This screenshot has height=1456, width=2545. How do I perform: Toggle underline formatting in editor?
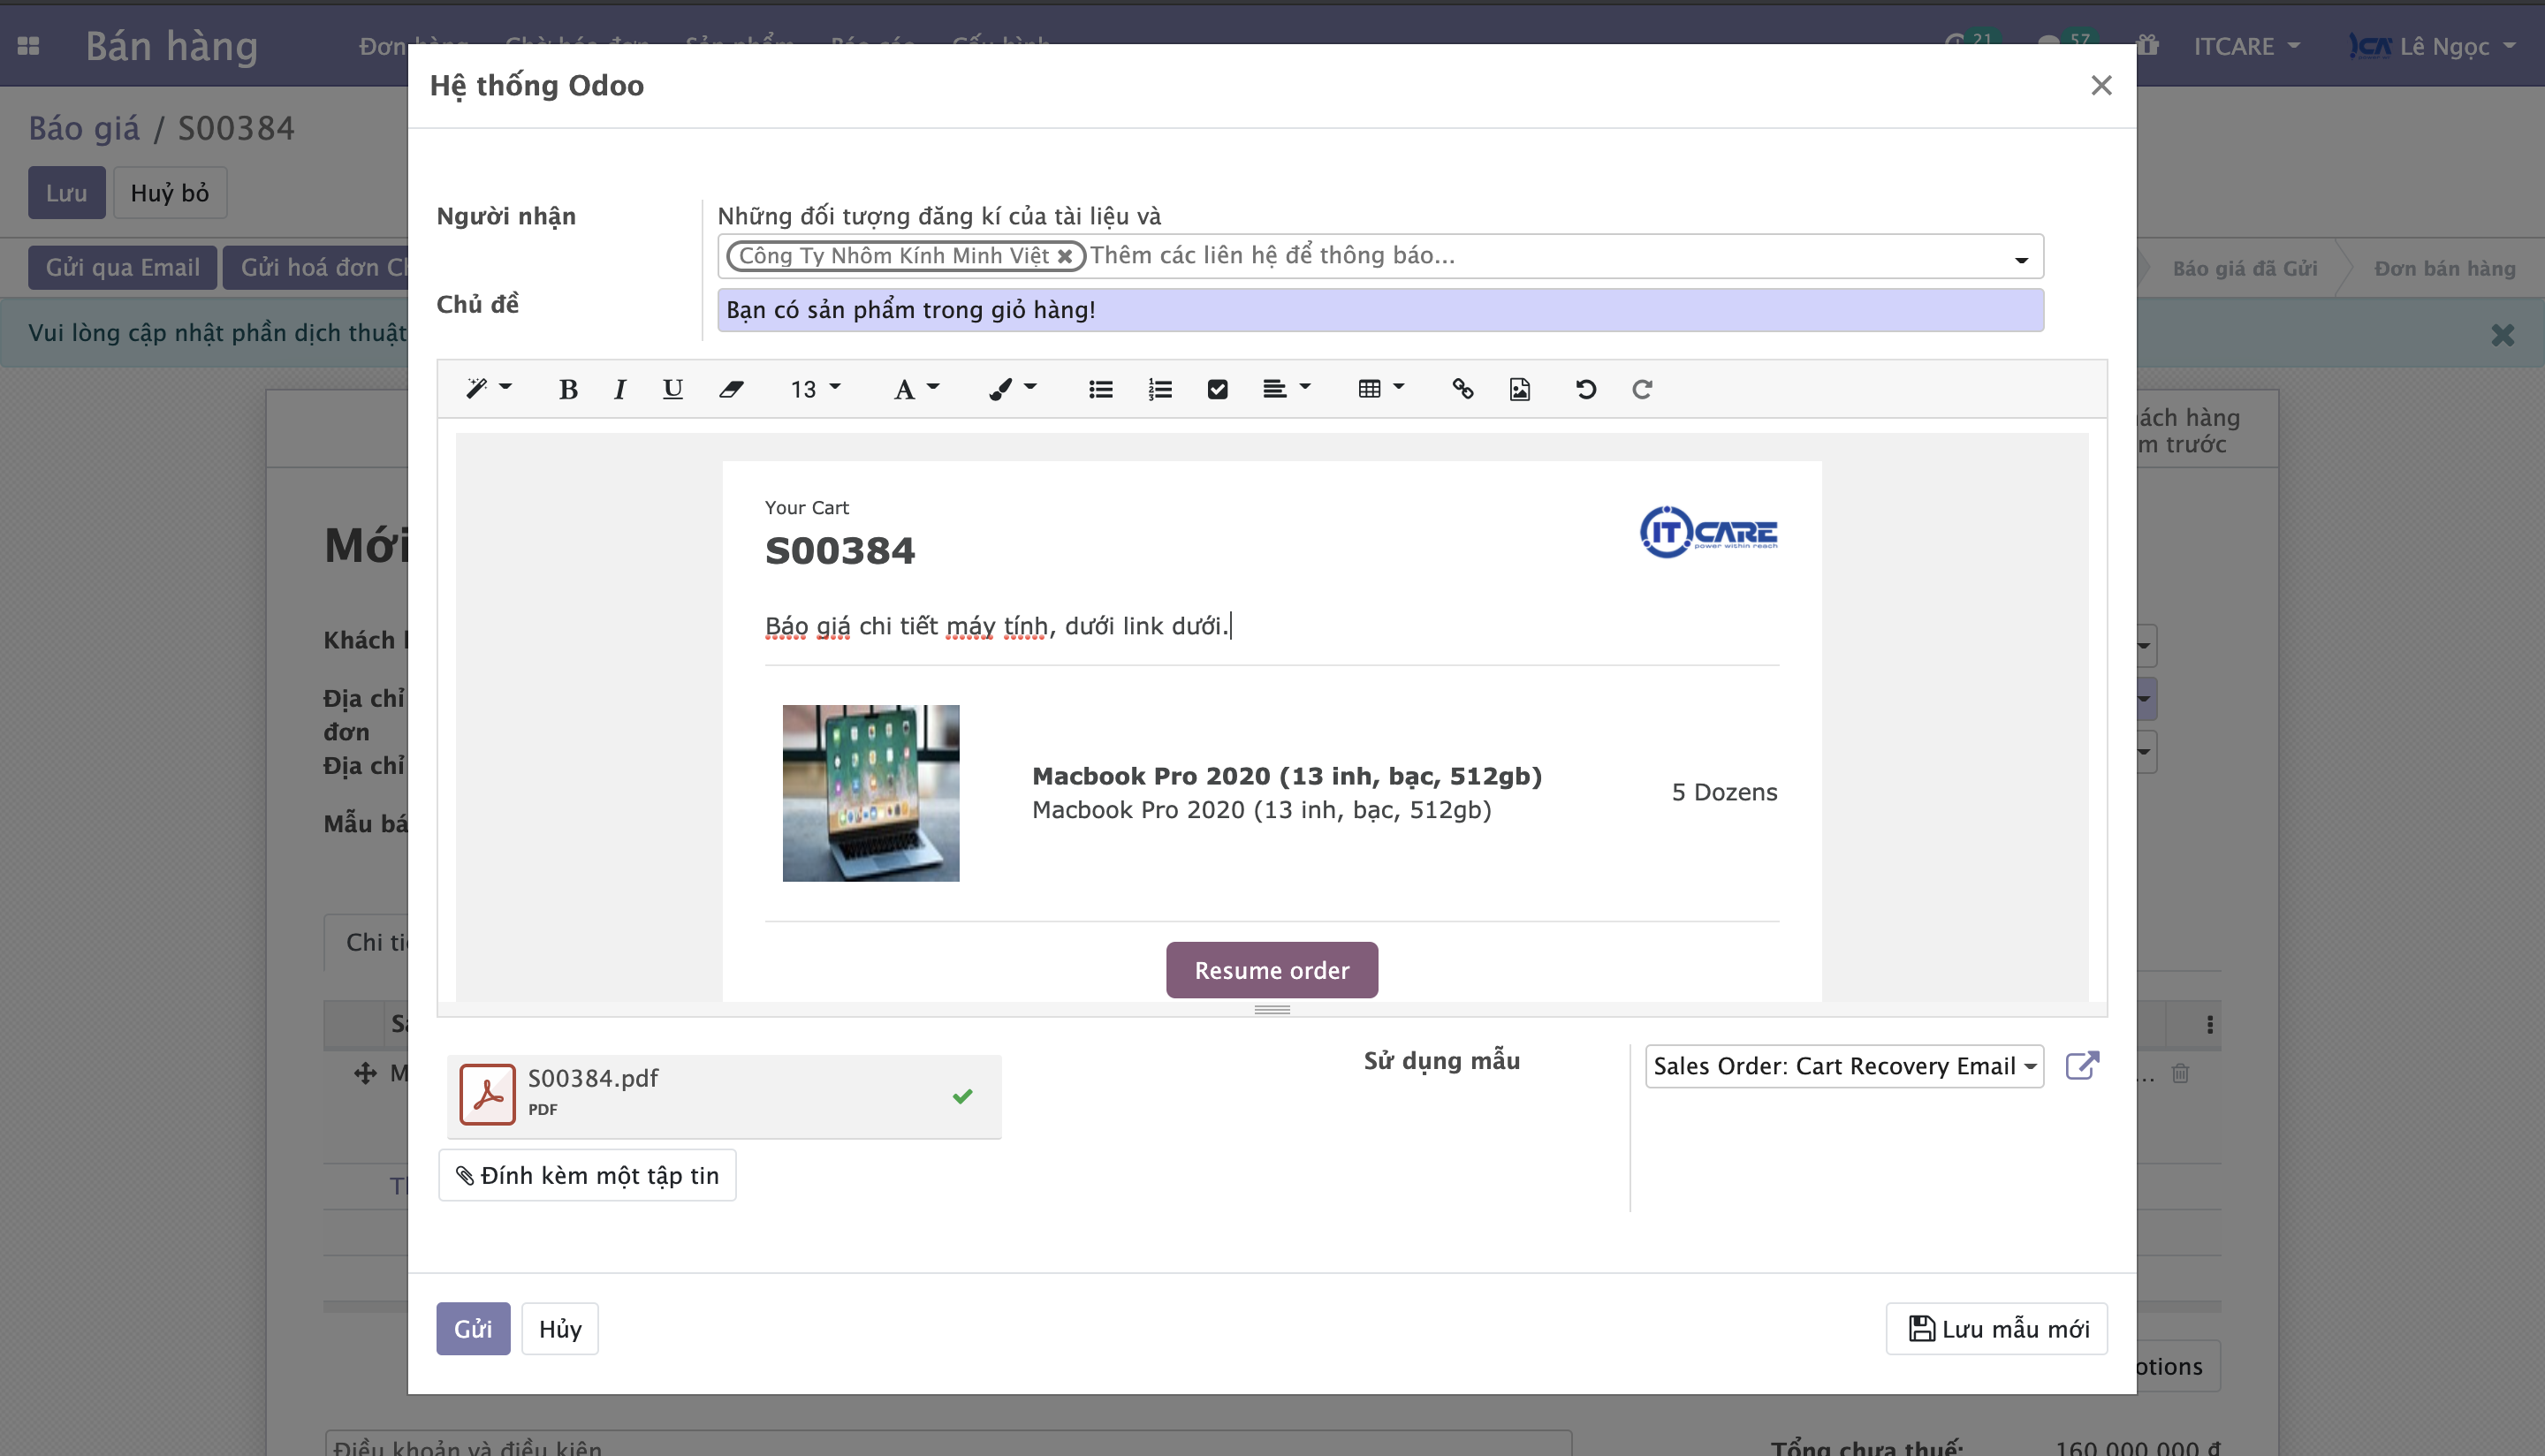[673, 389]
